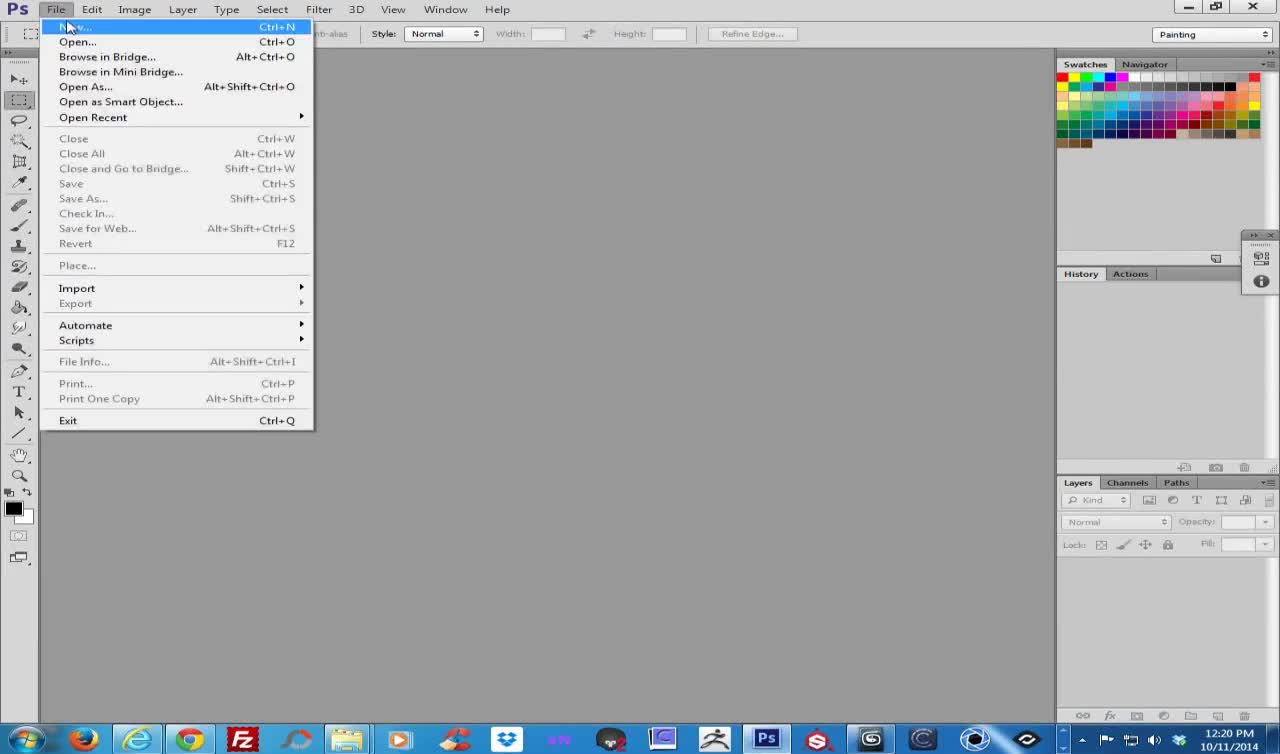Select the Crop tool

pos(19,162)
